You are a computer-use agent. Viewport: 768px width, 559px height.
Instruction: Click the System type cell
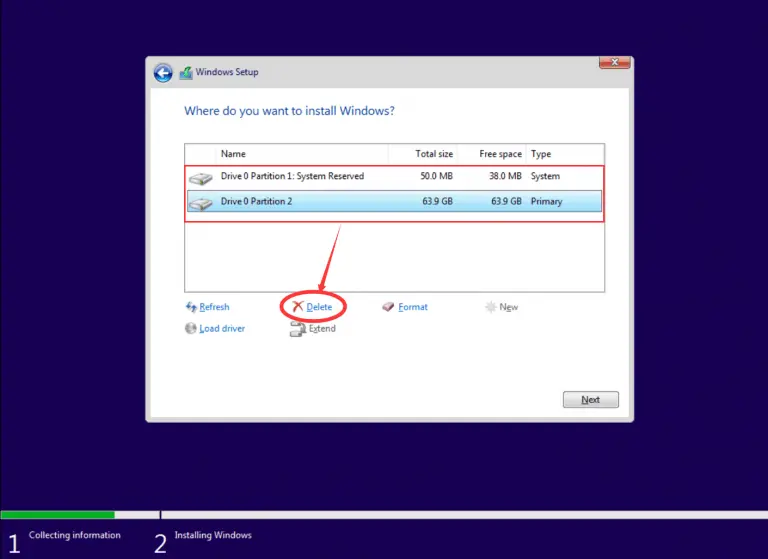click(x=545, y=176)
